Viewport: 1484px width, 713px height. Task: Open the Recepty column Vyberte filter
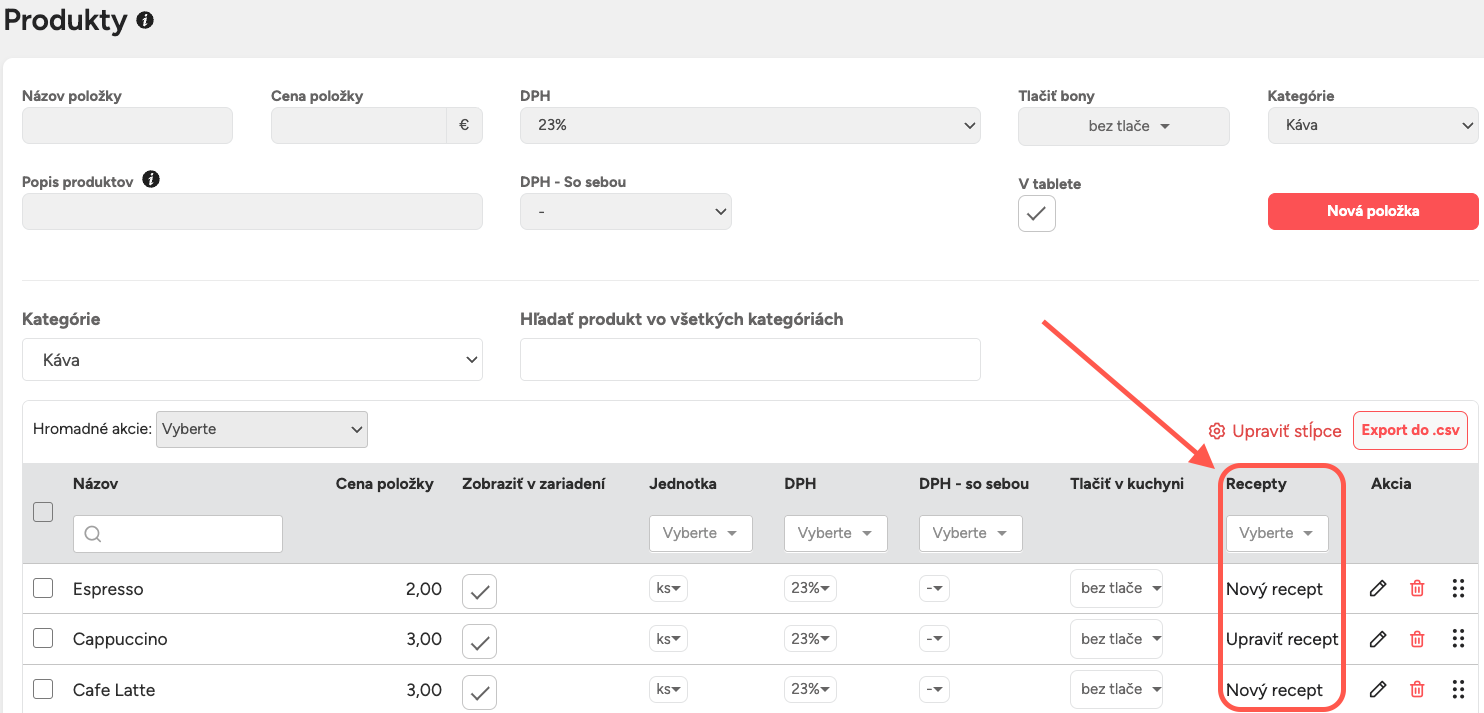coord(1277,533)
